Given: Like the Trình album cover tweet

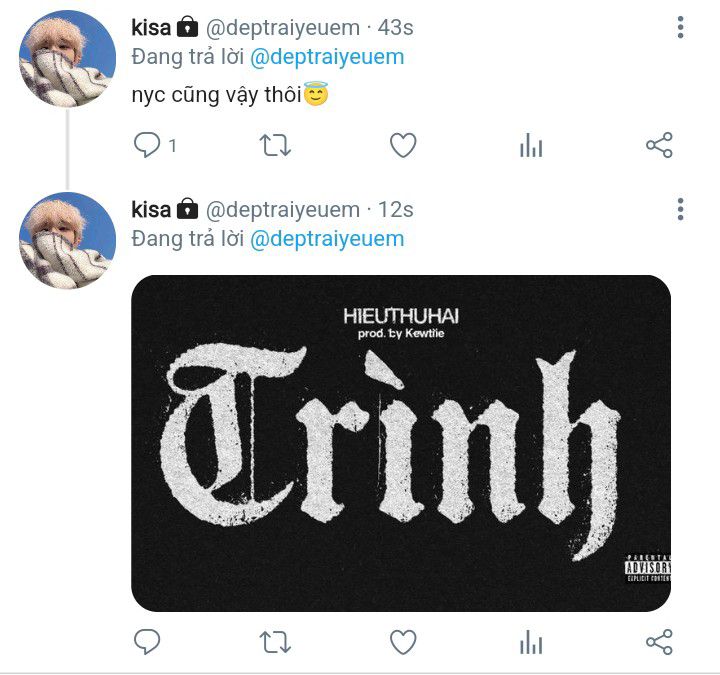Looking at the screenshot, I should pos(403,641).
